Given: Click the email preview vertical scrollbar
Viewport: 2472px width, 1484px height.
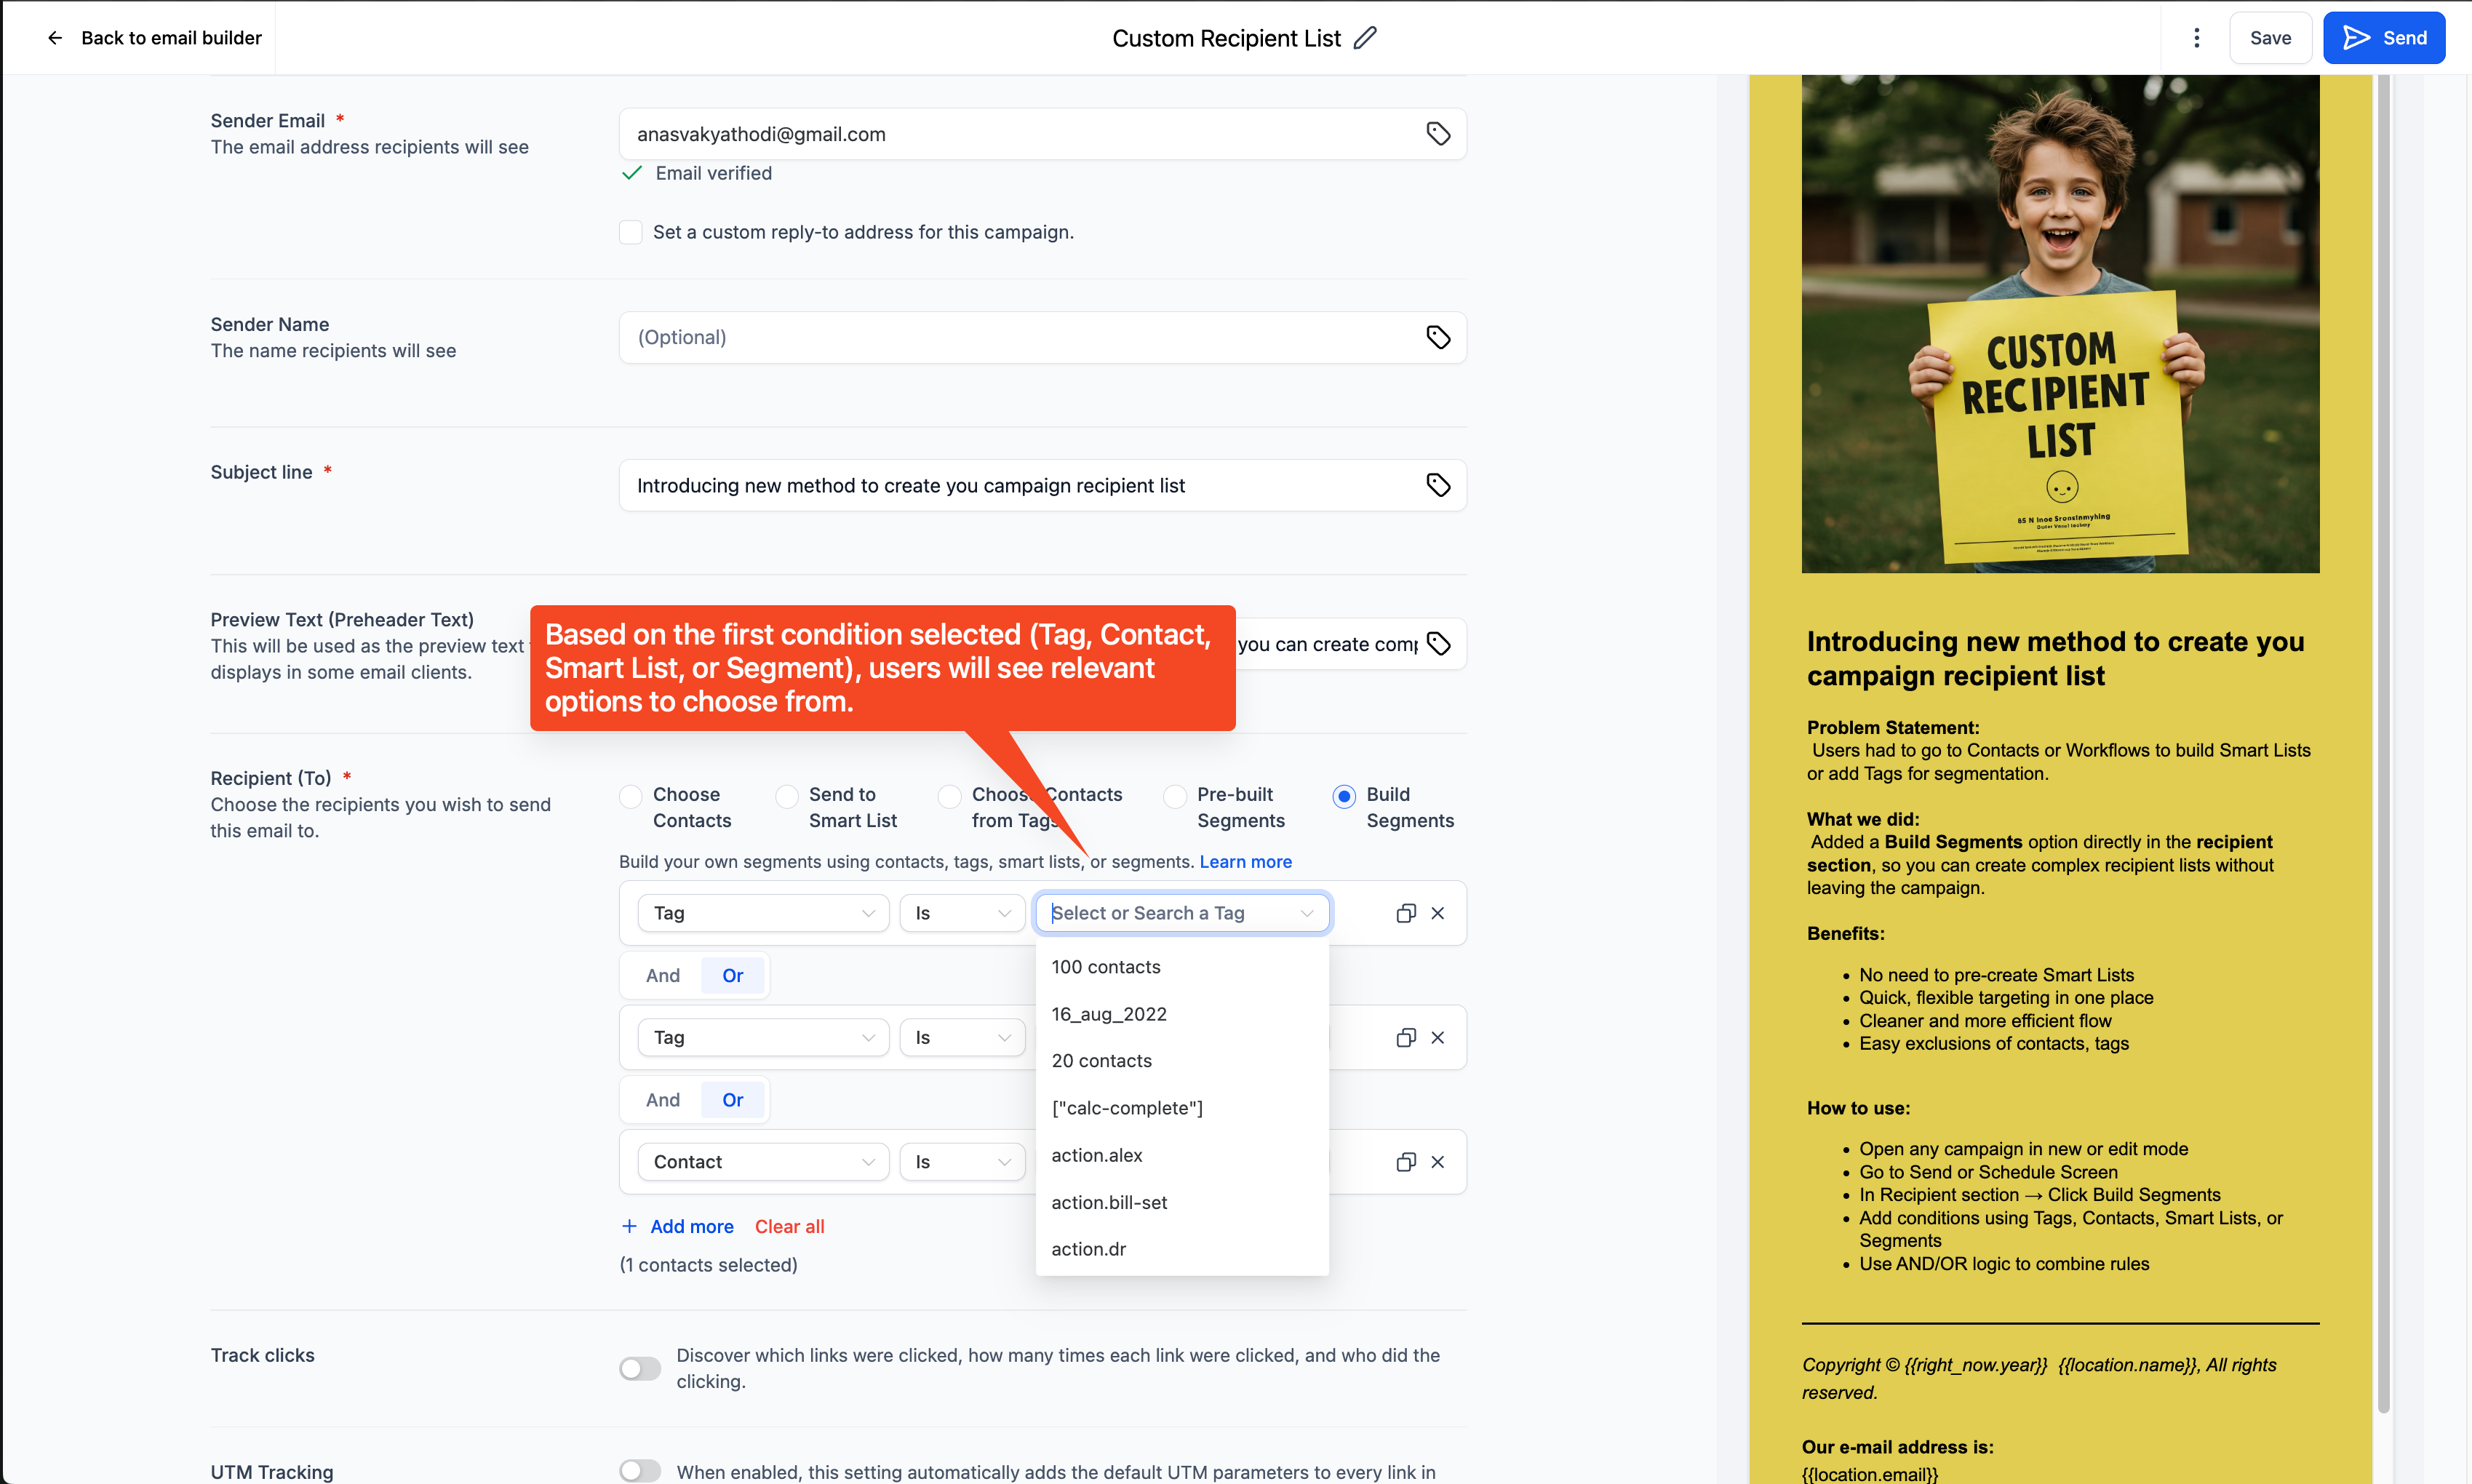Looking at the screenshot, I should 2383,740.
